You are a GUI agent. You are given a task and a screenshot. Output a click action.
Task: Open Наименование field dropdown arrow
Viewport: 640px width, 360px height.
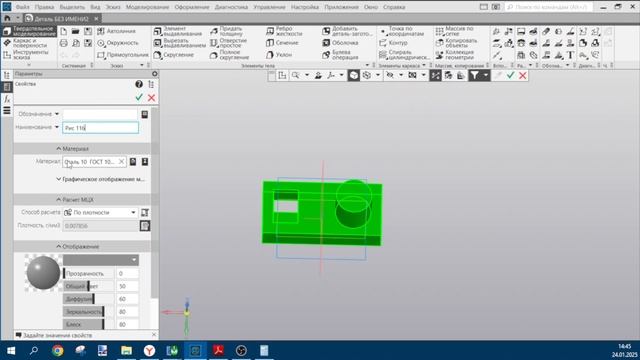[57, 127]
